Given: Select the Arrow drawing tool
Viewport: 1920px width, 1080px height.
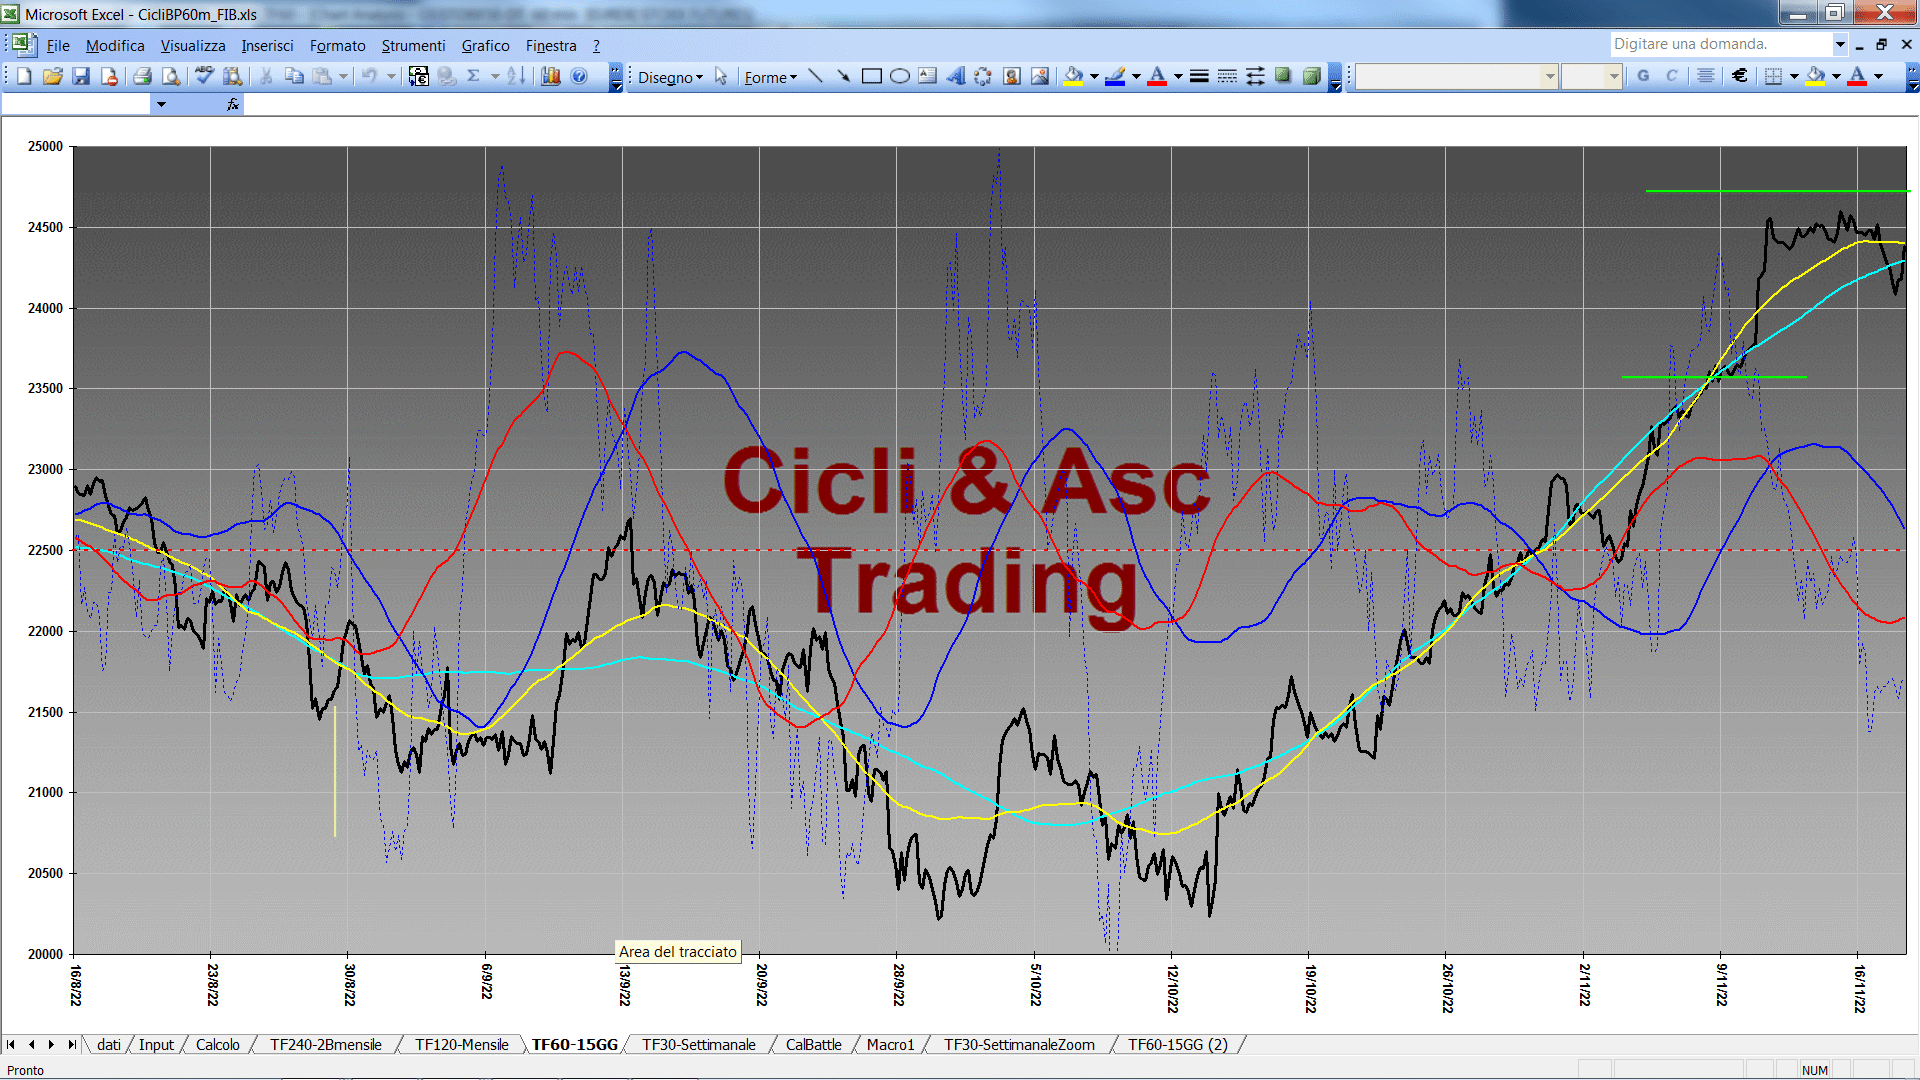Looking at the screenshot, I should pos(843,76).
